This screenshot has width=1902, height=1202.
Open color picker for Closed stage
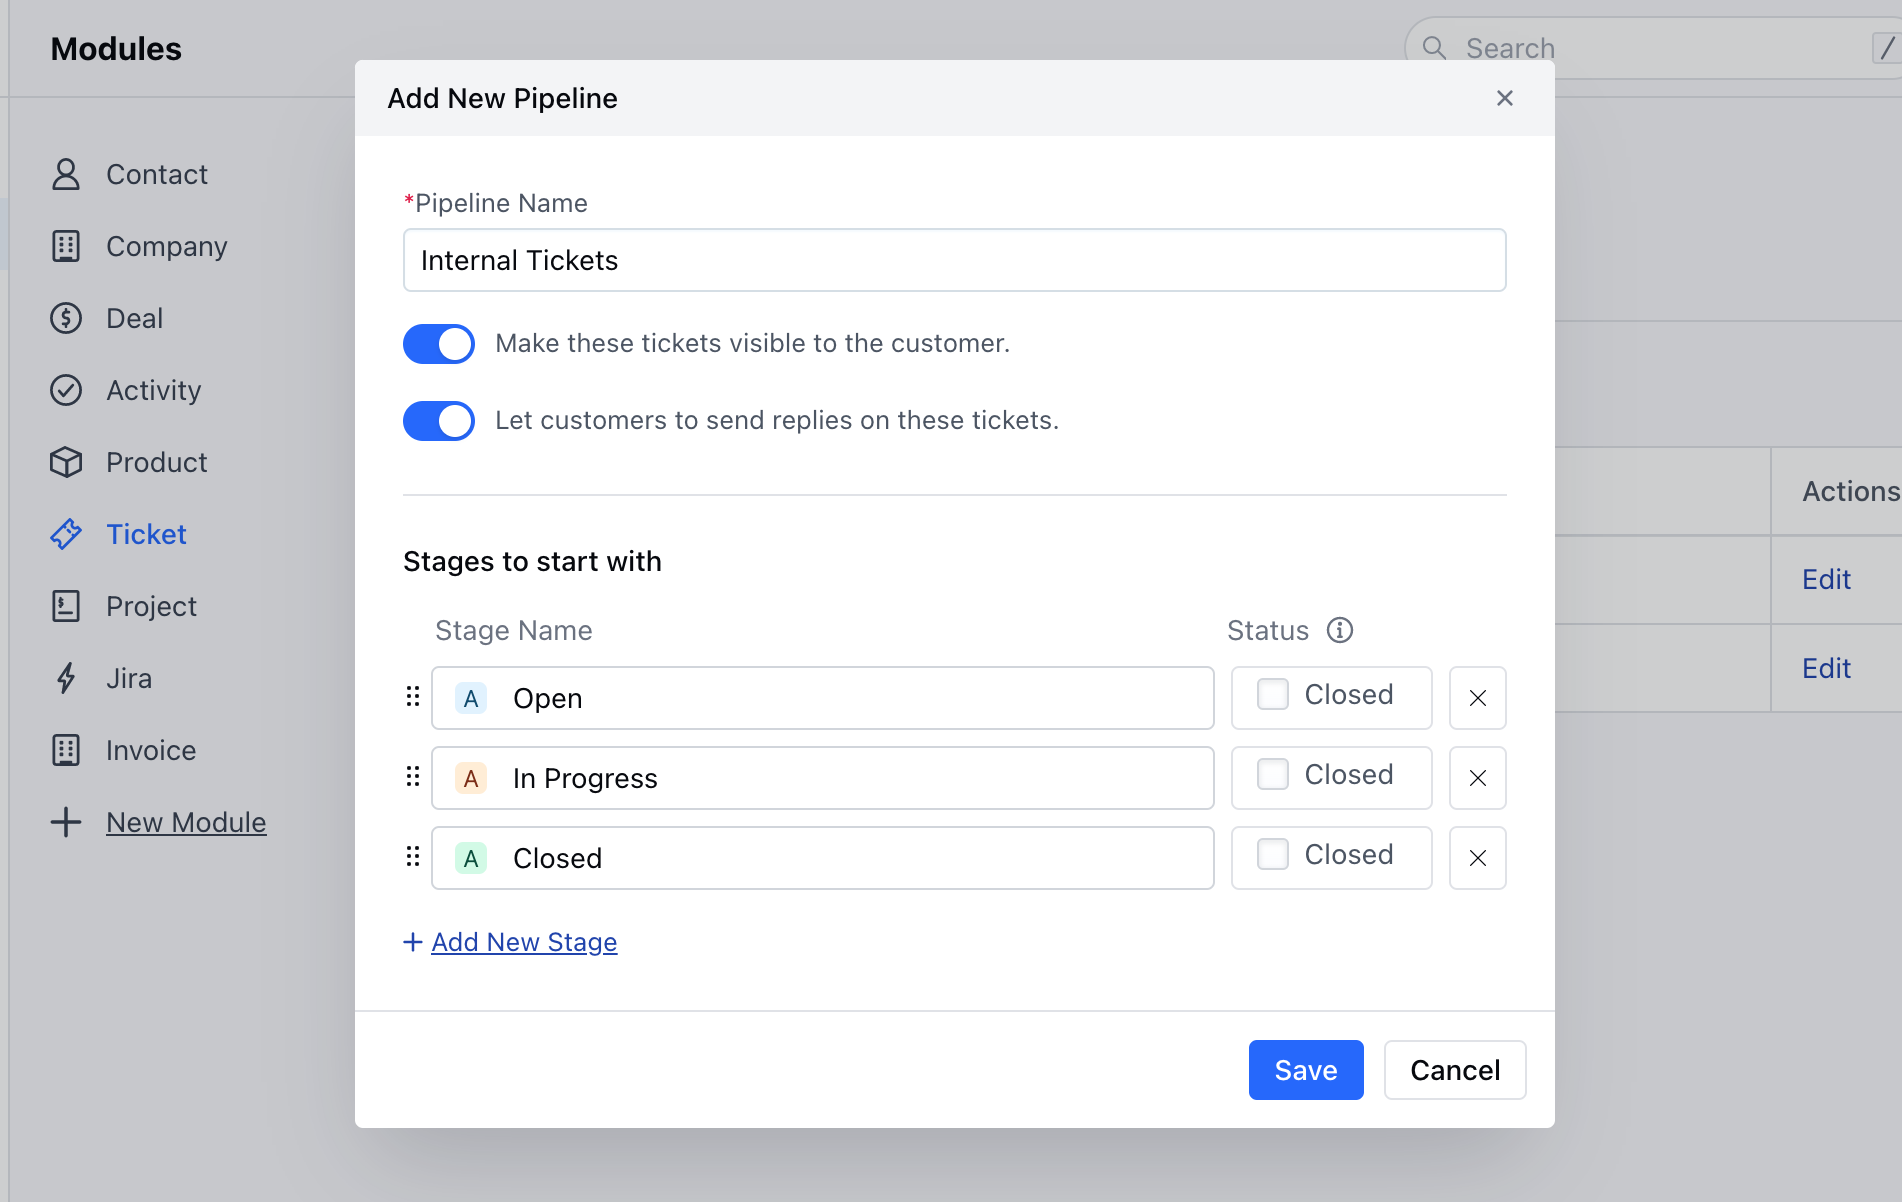[x=471, y=858]
